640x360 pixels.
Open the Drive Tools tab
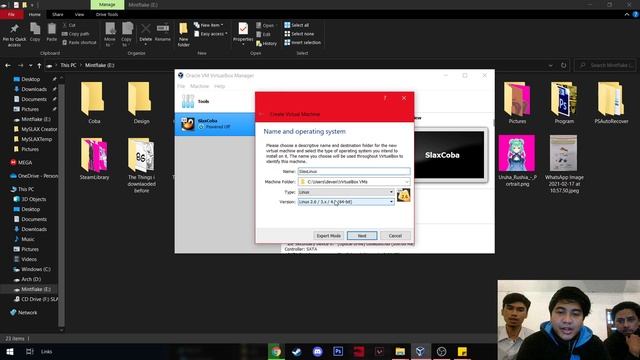tap(107, 14)
